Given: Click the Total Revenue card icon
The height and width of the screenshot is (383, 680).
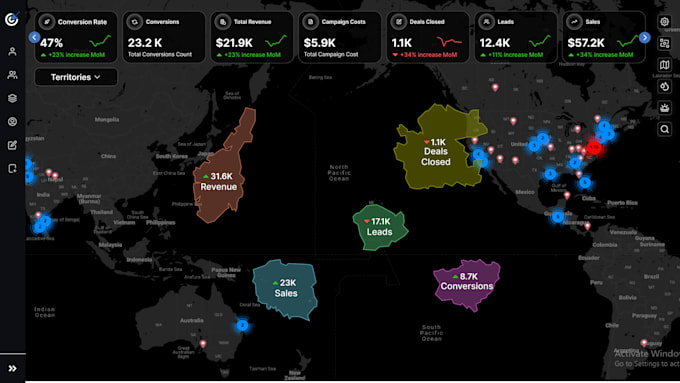Looking at the screenshot, I should point(223,22).
